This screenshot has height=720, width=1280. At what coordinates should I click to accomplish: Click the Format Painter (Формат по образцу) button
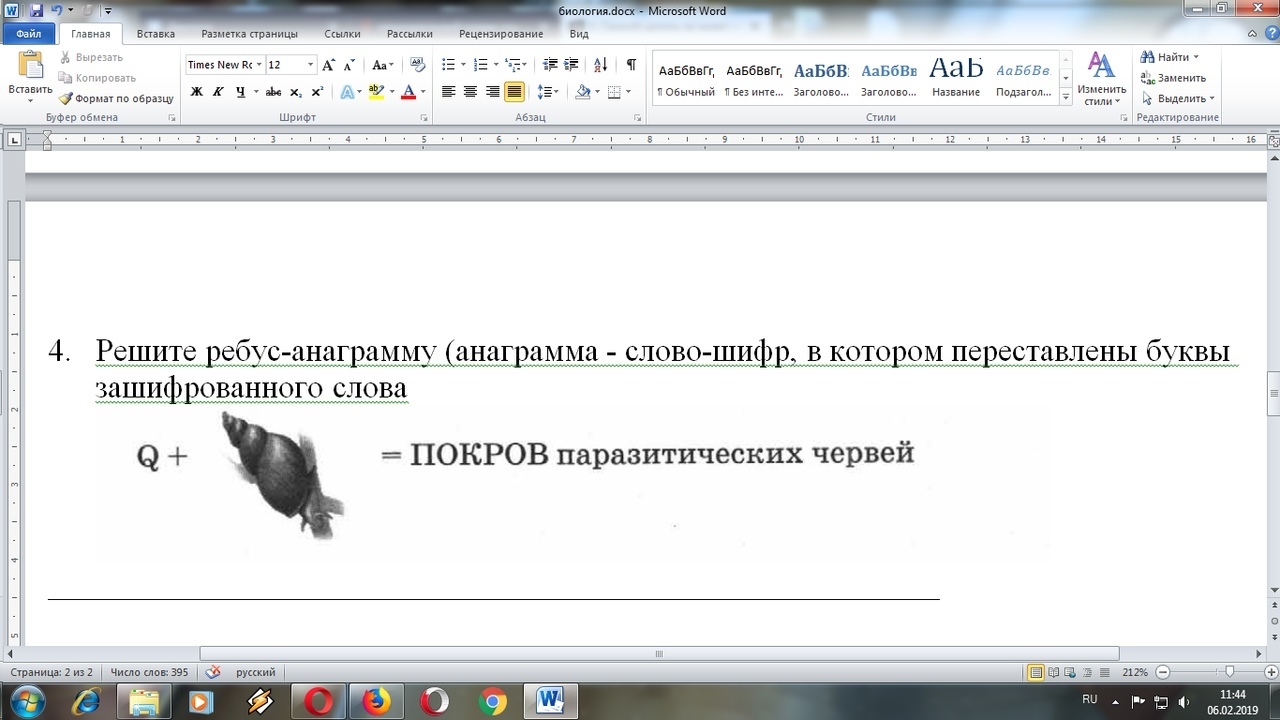(116, 98)
